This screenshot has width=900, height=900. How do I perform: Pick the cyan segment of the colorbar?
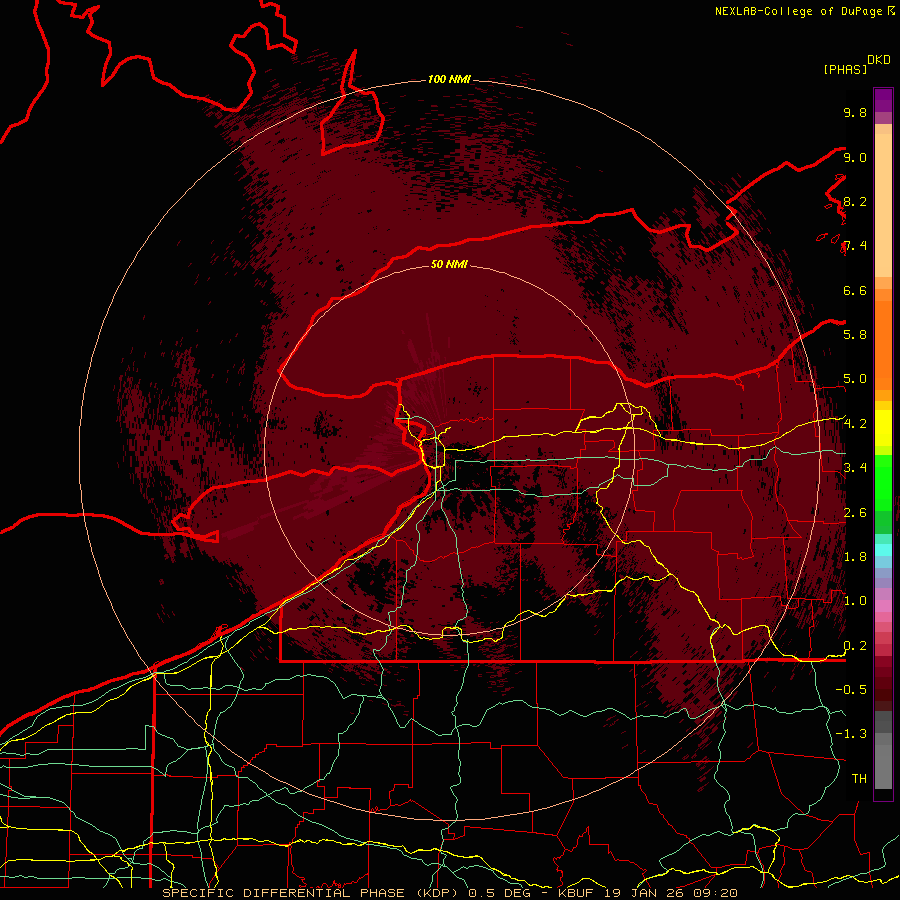[883, 550]
